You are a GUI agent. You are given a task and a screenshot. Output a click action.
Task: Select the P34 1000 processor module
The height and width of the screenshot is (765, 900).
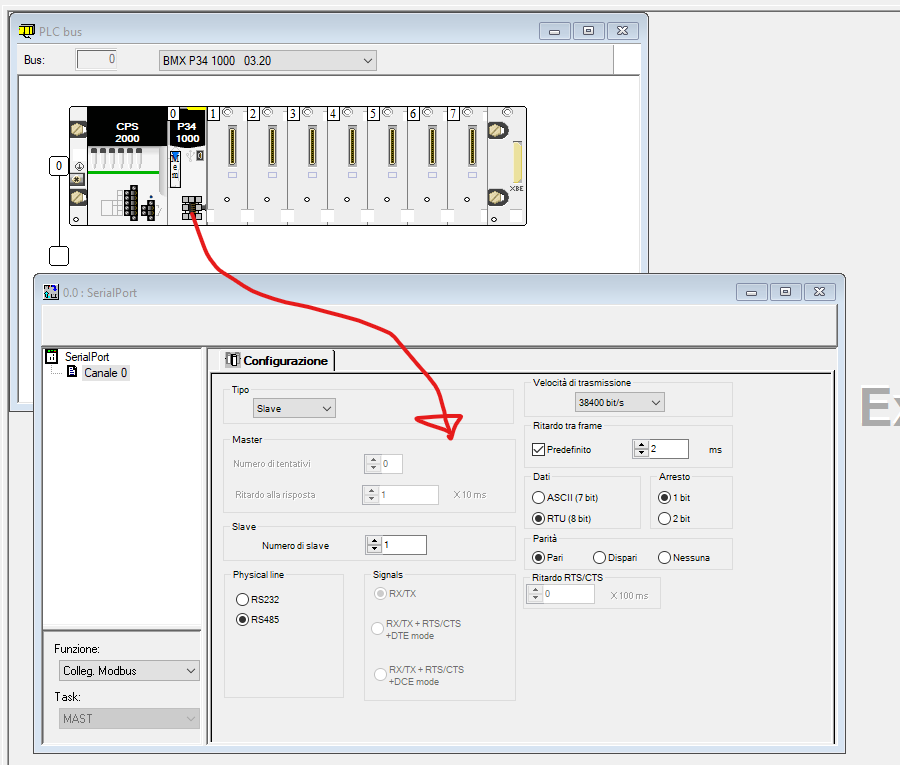click(187, 160)
